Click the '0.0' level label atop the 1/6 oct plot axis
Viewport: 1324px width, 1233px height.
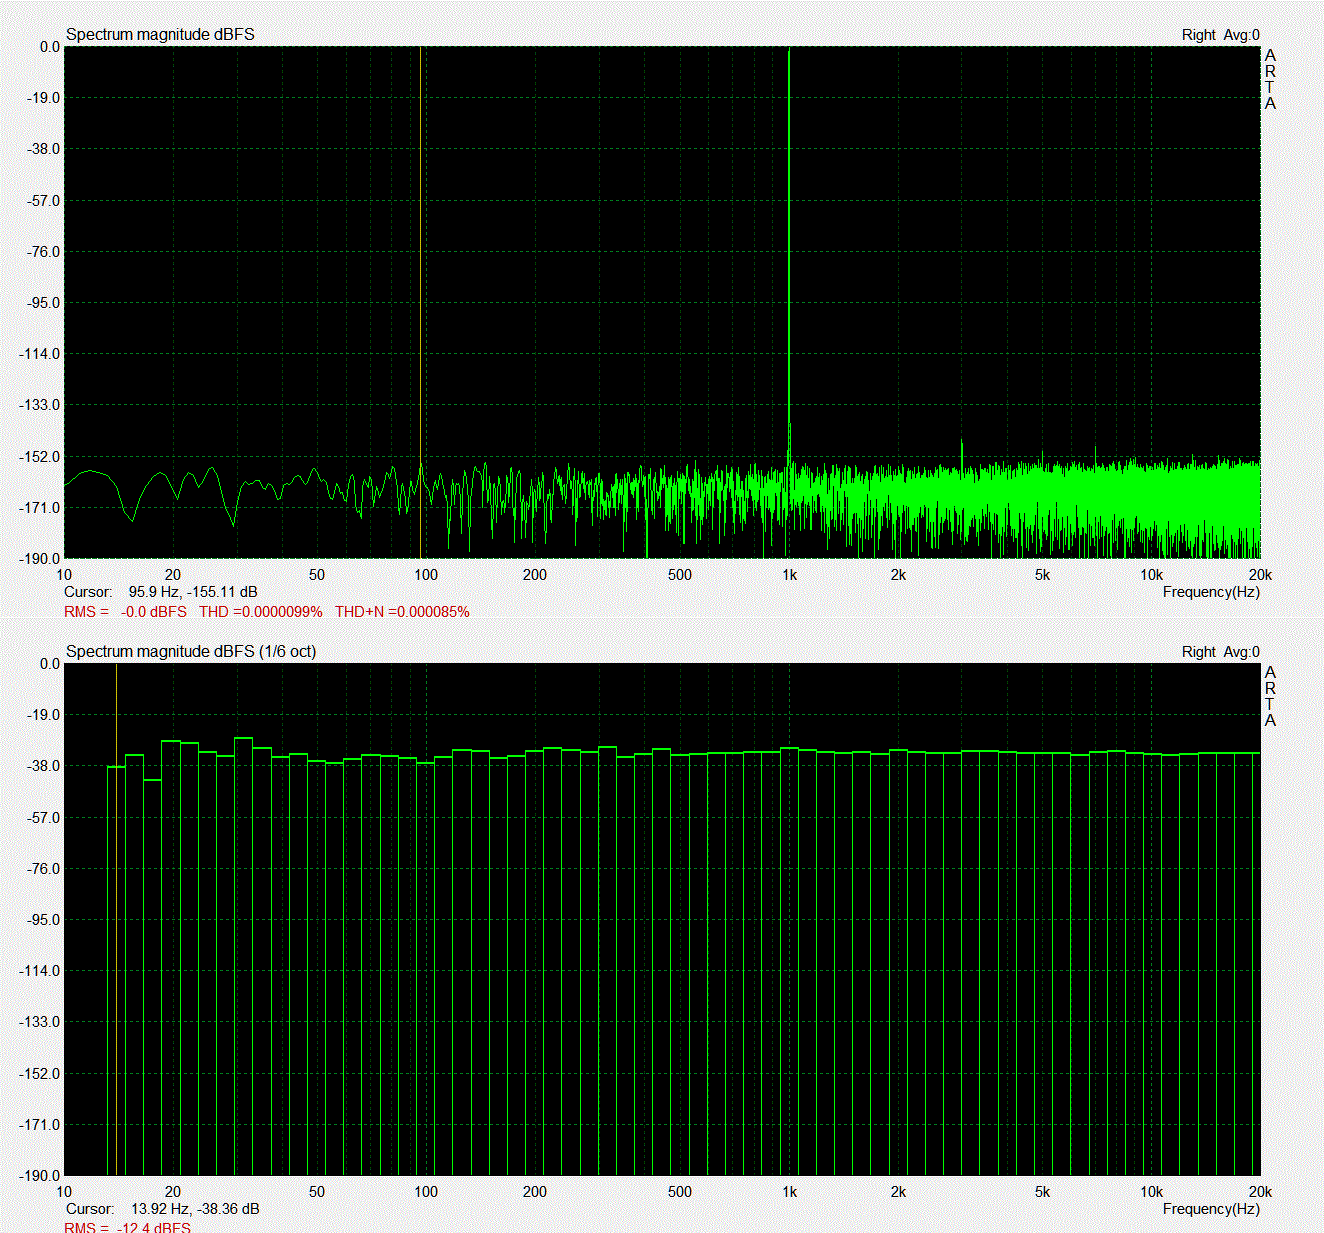[x=50, y=664]
